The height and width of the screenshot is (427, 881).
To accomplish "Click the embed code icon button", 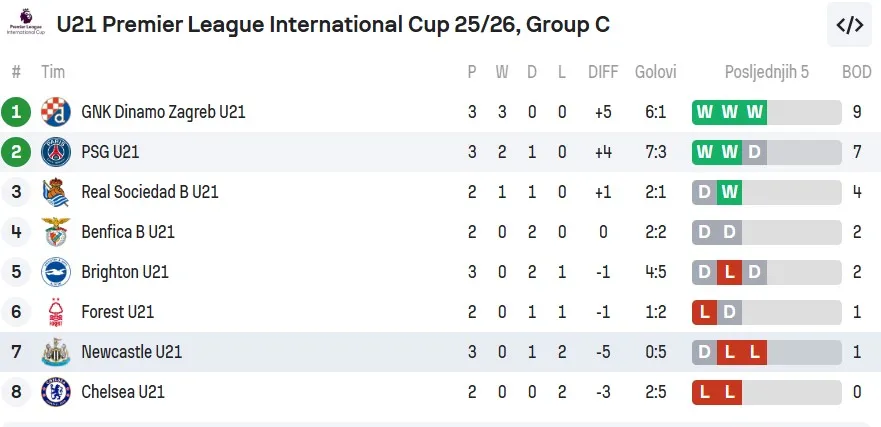I will tap(849, 25).
